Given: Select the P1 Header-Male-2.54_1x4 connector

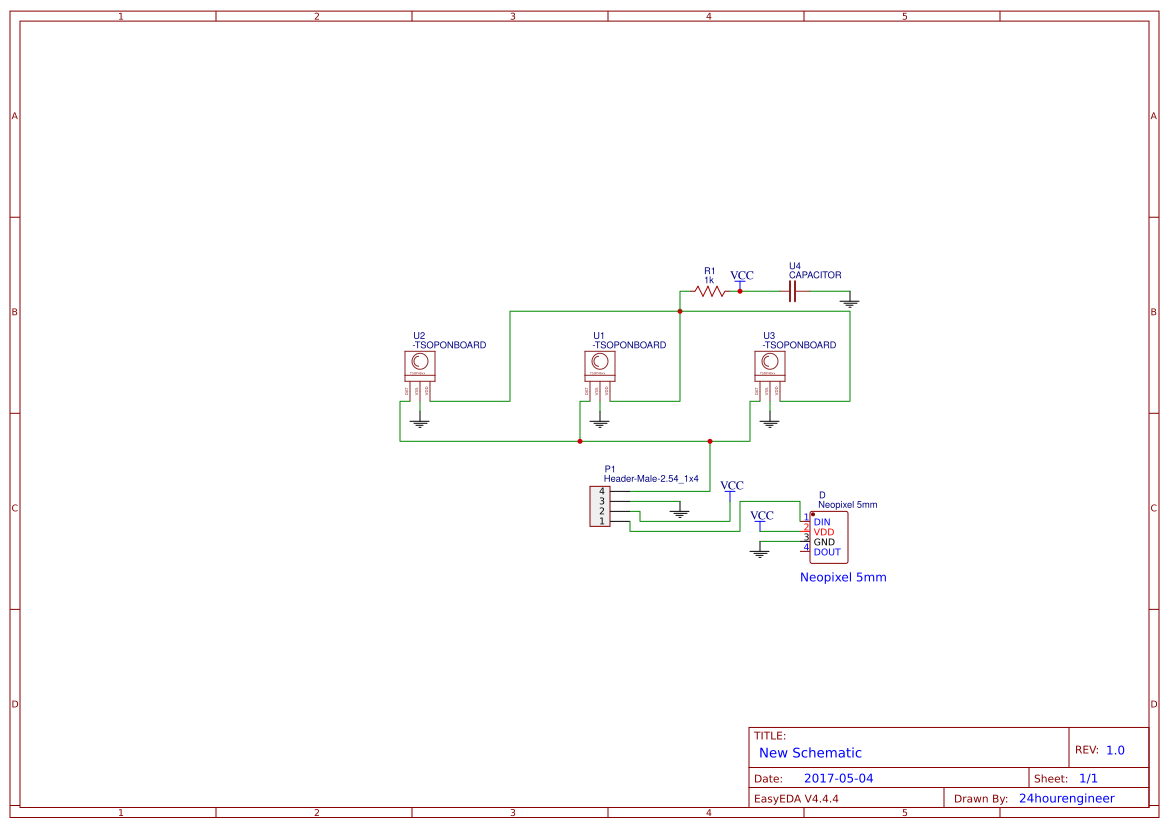Looking at the screenshot, I should click(x=599, y=506).
